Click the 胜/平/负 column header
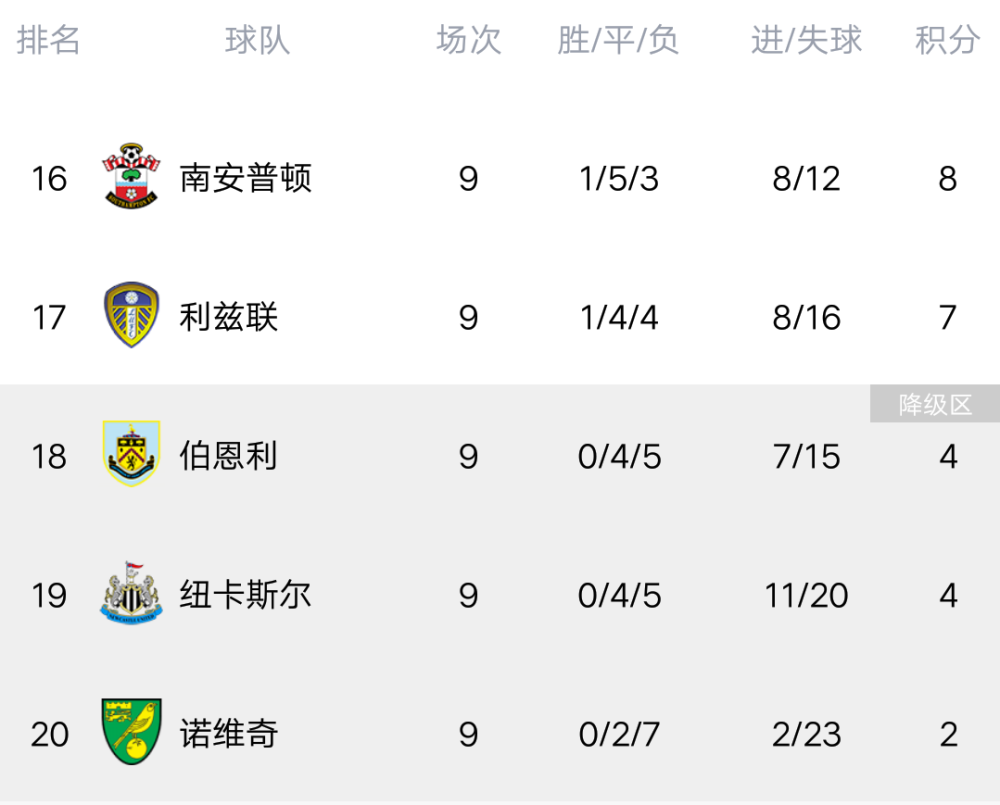 (618, 40)
